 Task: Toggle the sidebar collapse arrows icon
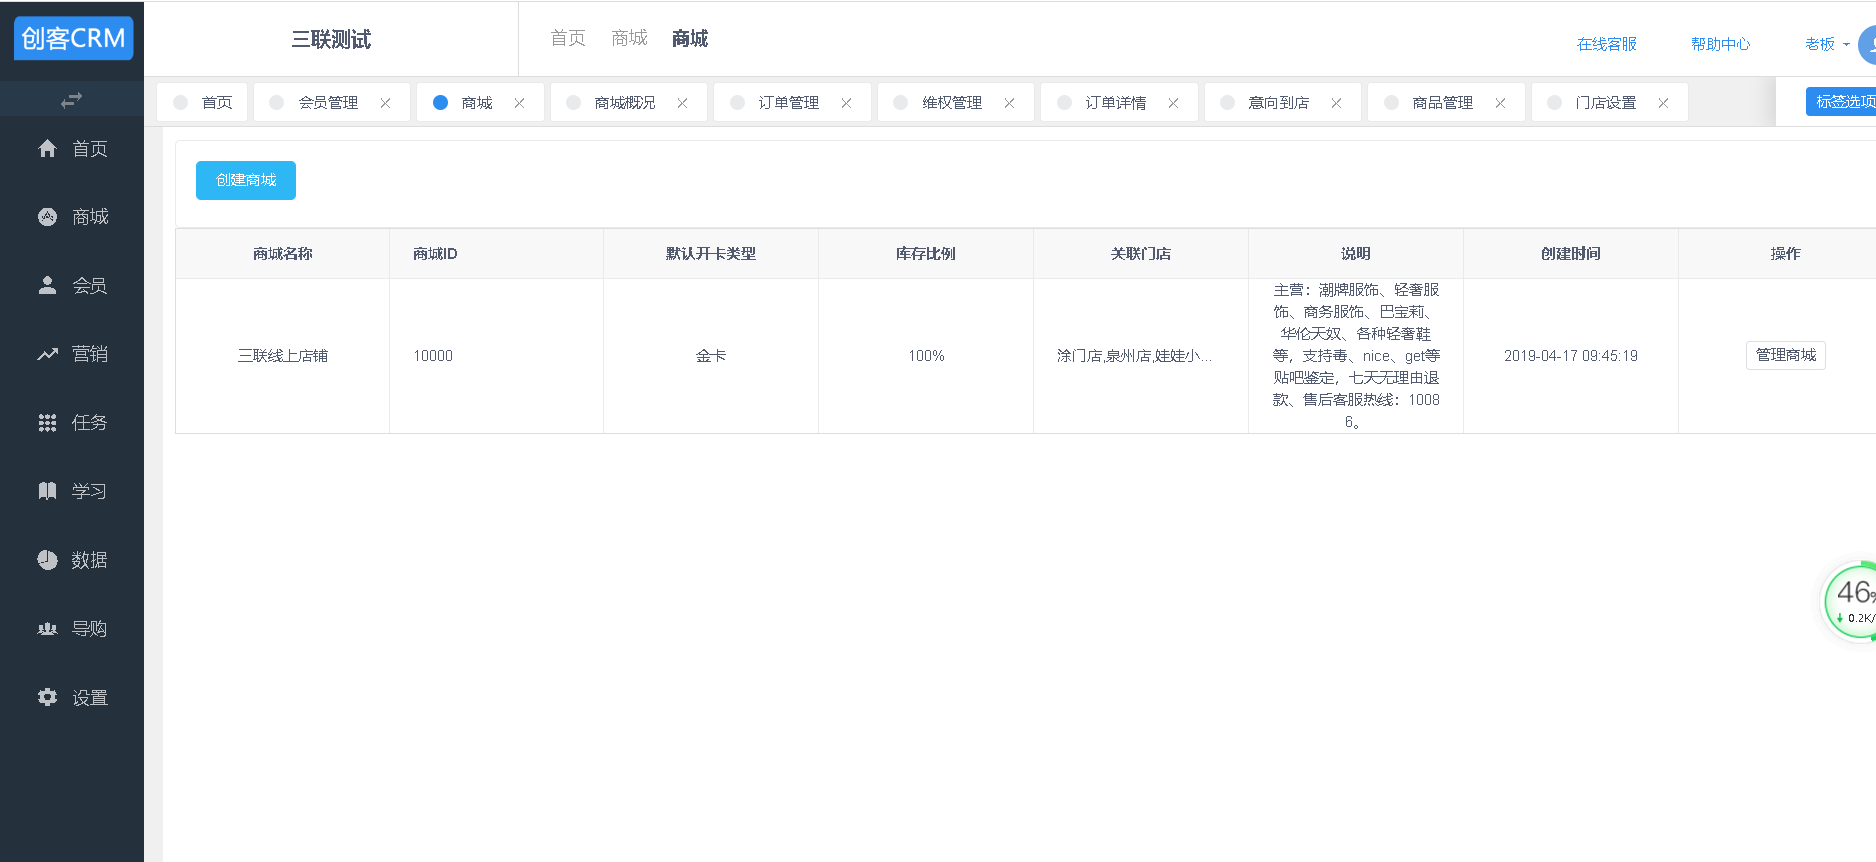tap(71, 100)
